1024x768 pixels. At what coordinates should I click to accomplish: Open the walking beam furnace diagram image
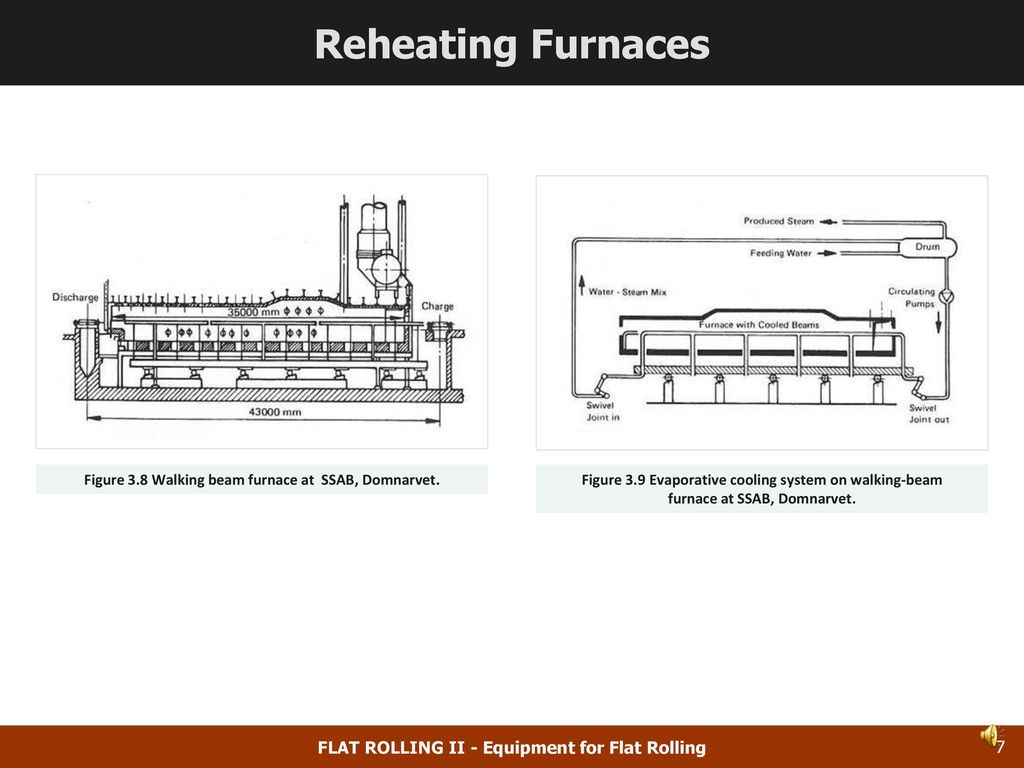coord(262,312)
